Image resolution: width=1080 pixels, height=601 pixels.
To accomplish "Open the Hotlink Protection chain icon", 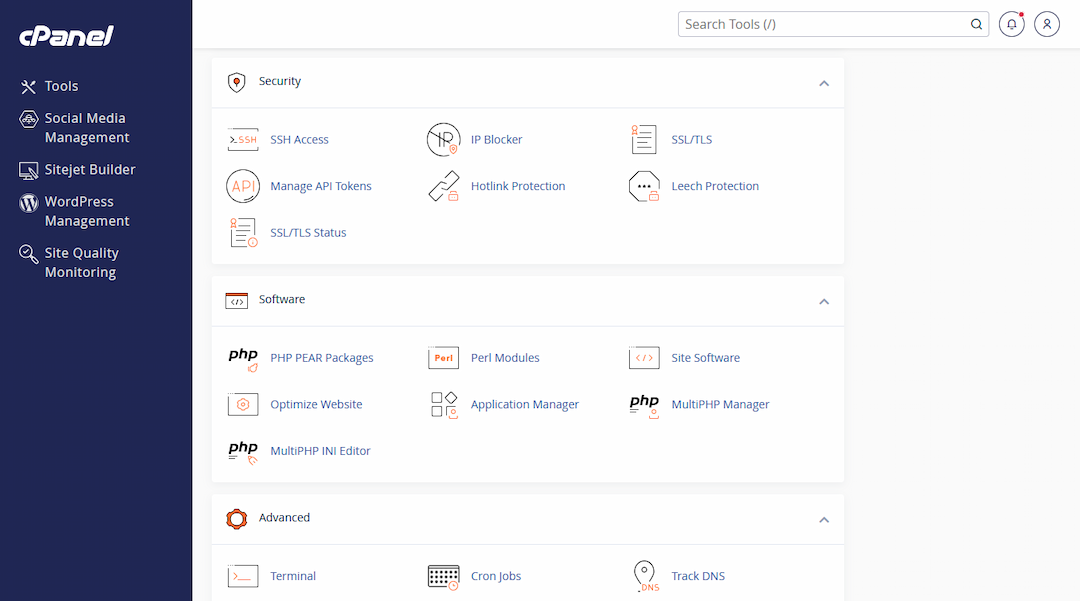I will pos(444,186).
